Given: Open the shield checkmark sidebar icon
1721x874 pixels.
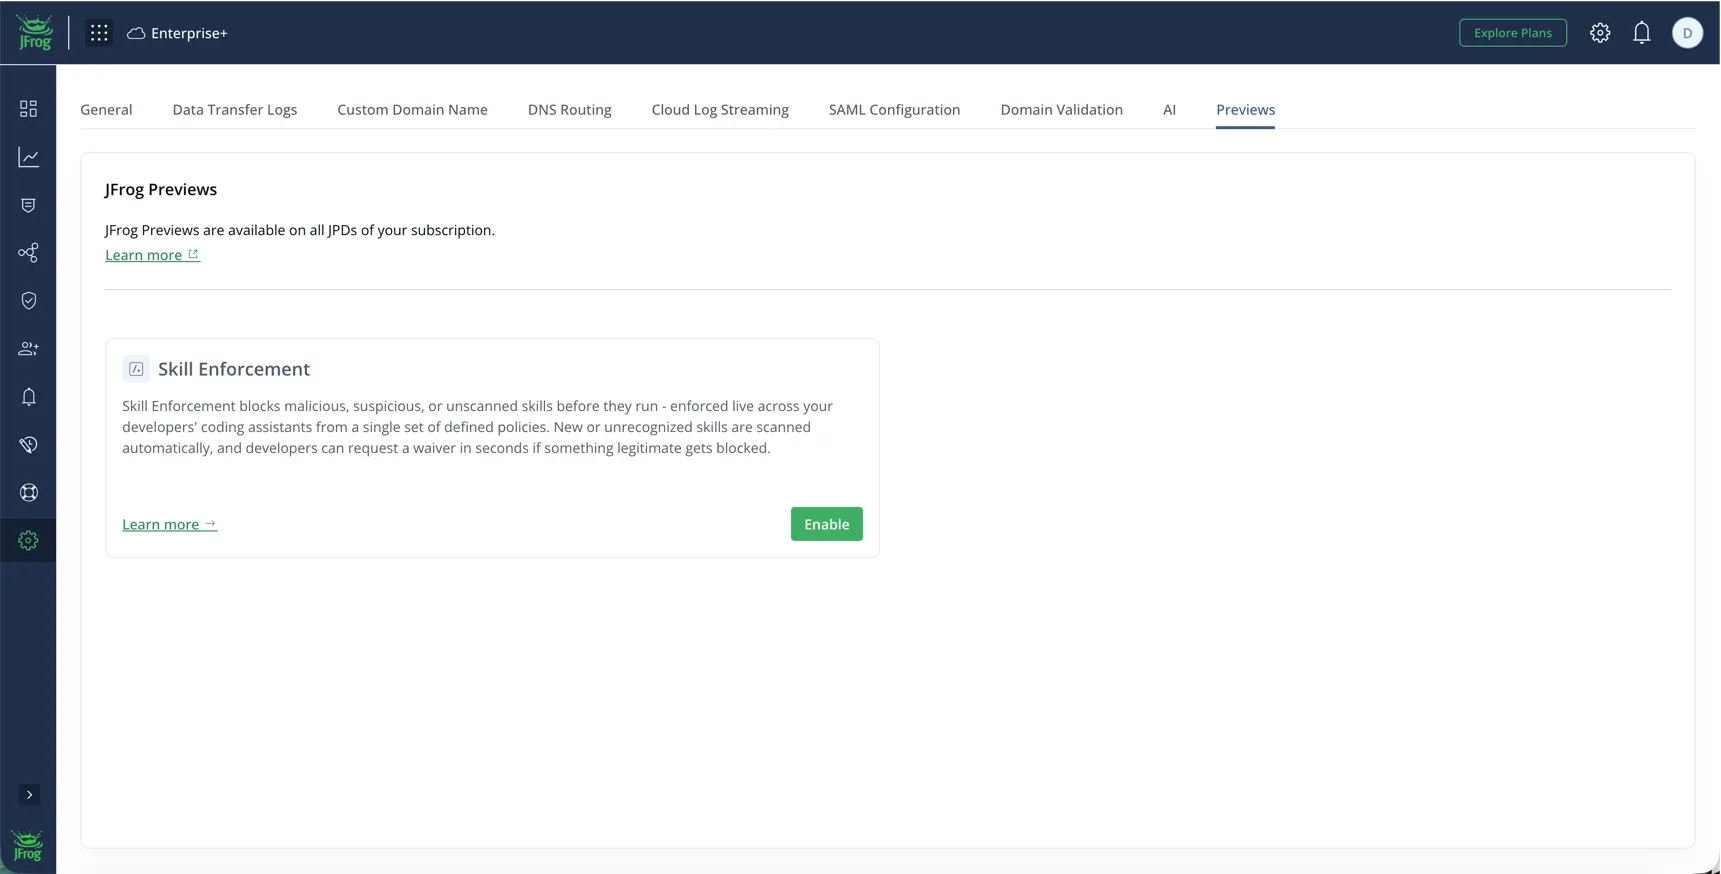Looking at the screenshot, I should point(28,301).
